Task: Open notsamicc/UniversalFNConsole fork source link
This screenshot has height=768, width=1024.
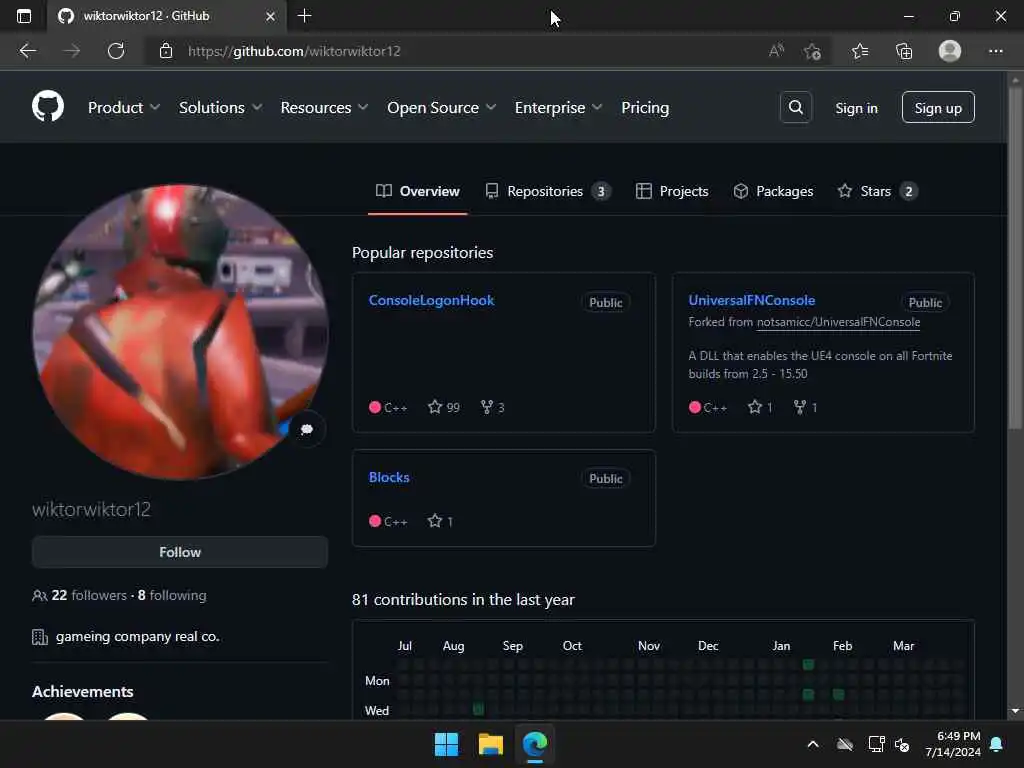Action: point(838,321)
